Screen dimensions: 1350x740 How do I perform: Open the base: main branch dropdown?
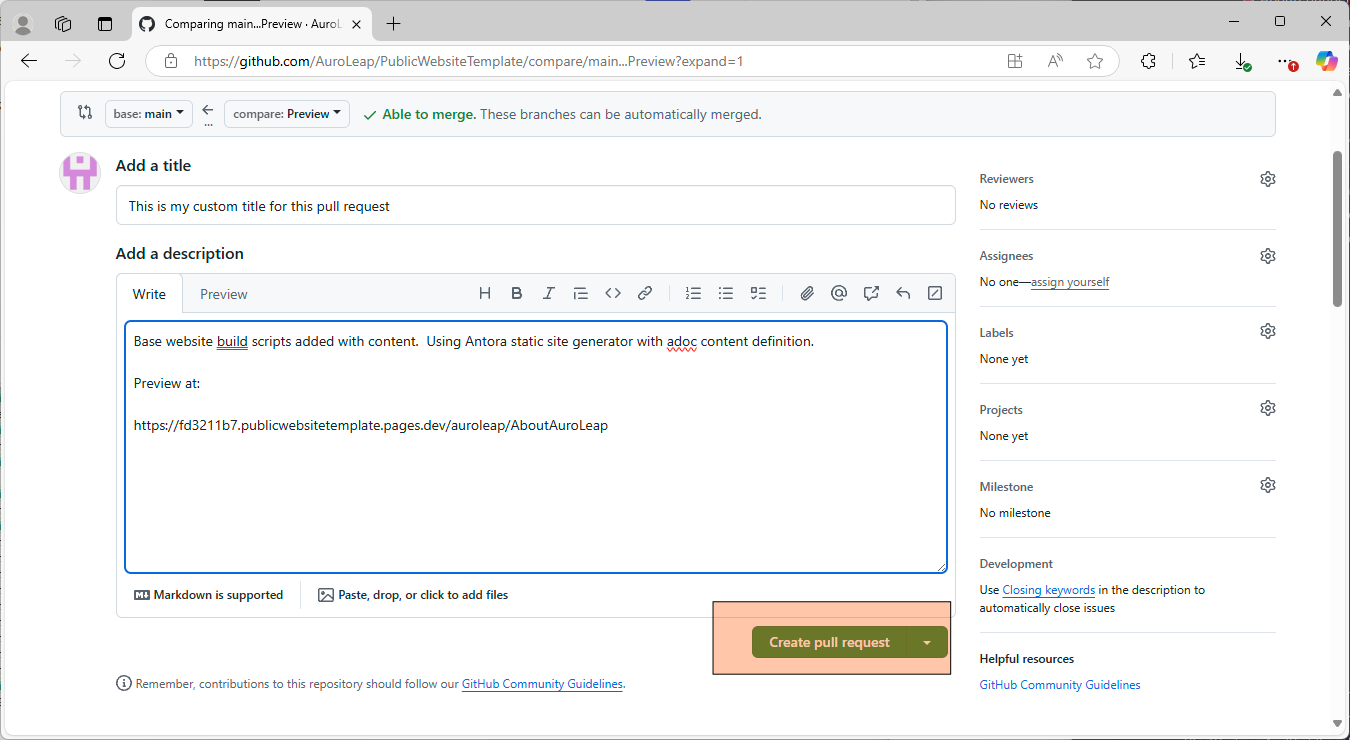[x=149, y=114]
